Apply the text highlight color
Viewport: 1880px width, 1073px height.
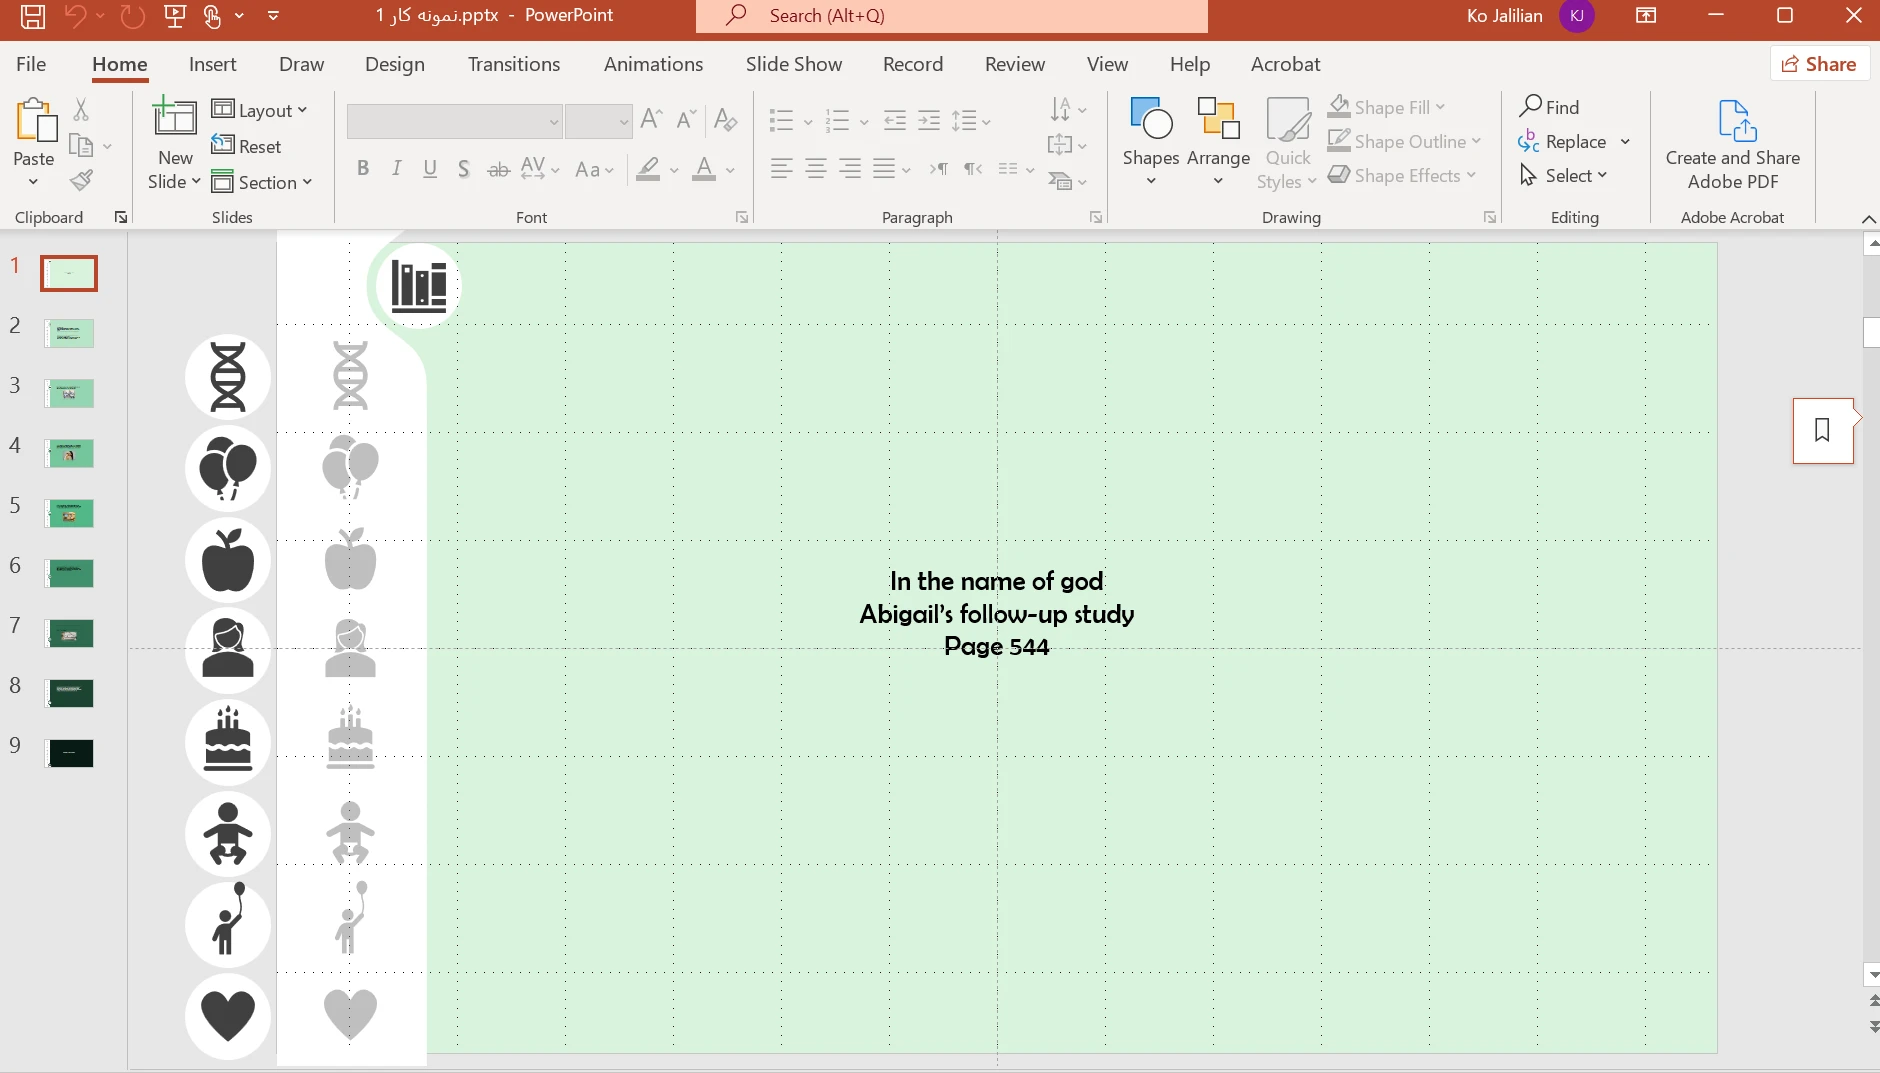click(648, 169)
